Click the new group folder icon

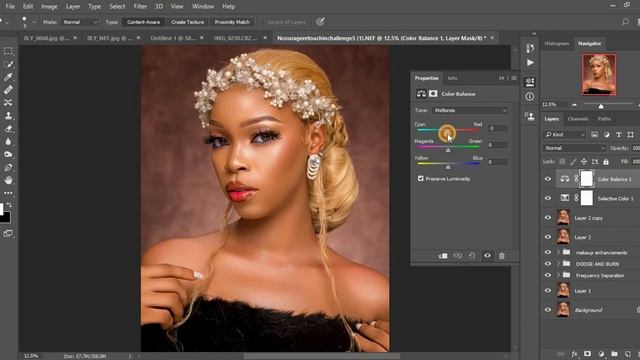[614, 354]
